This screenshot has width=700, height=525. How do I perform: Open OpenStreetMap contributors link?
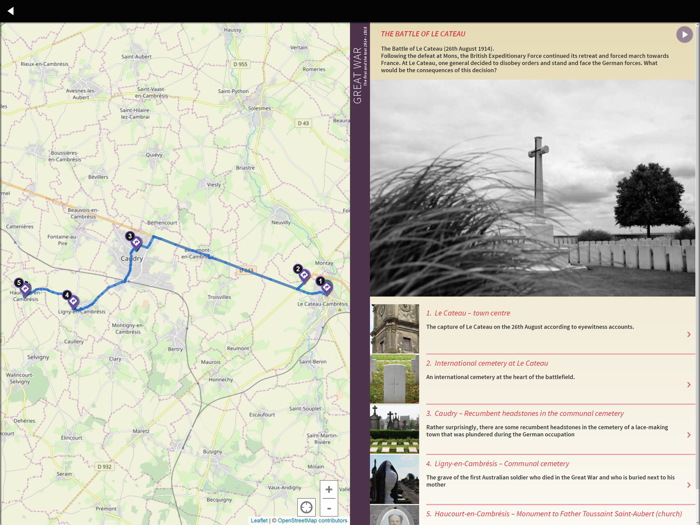[312, 521]
